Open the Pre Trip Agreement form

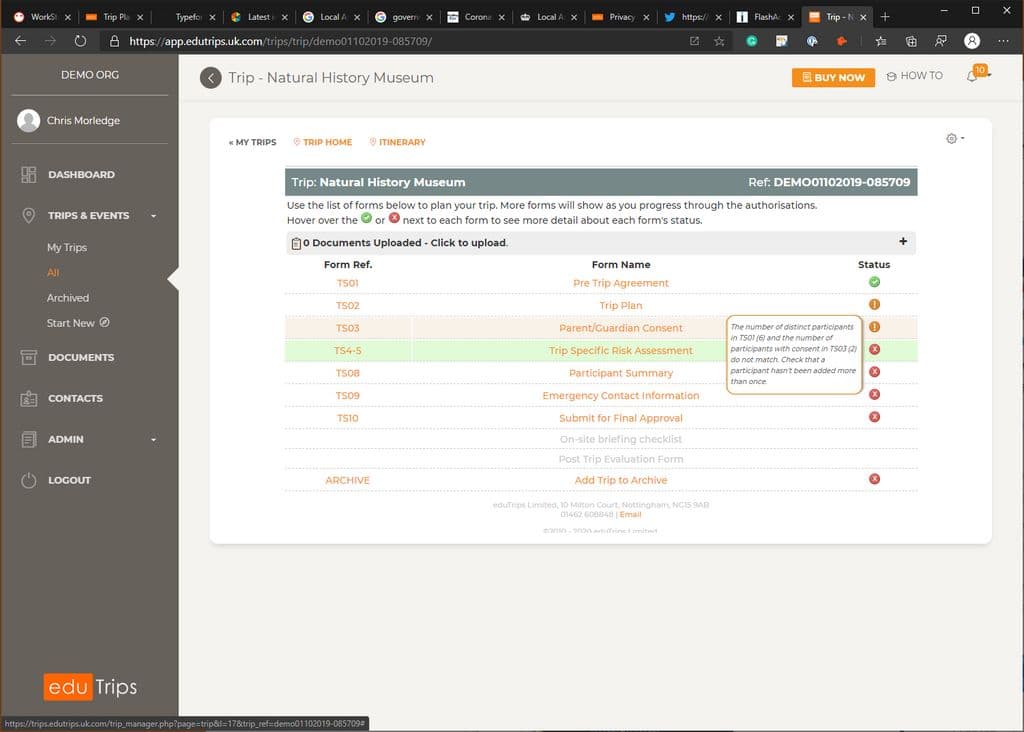(620, 283)
